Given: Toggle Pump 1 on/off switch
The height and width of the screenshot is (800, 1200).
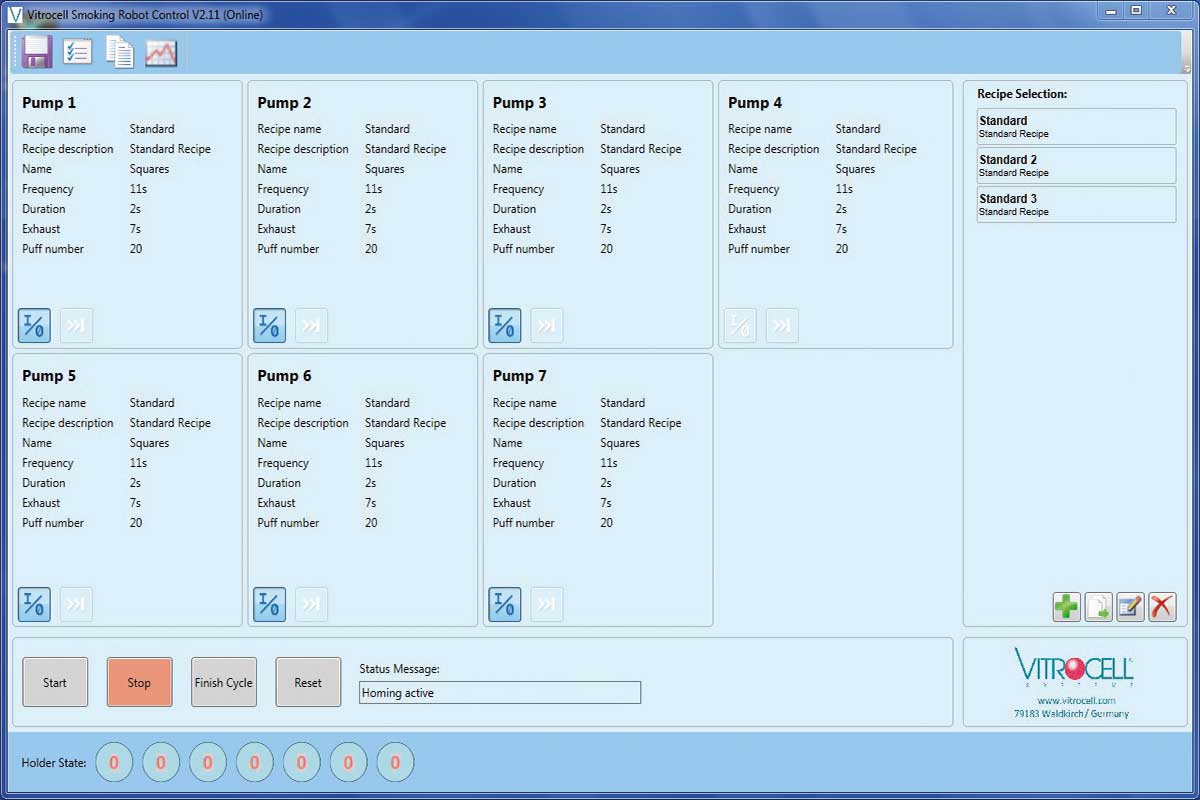Looking at the screenshot, I should click(34, 326).
